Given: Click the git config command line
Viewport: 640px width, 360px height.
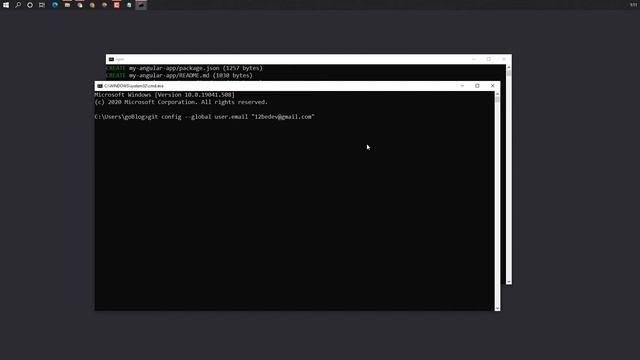Looking at the screenshot, I should click(x=204, y=117).
